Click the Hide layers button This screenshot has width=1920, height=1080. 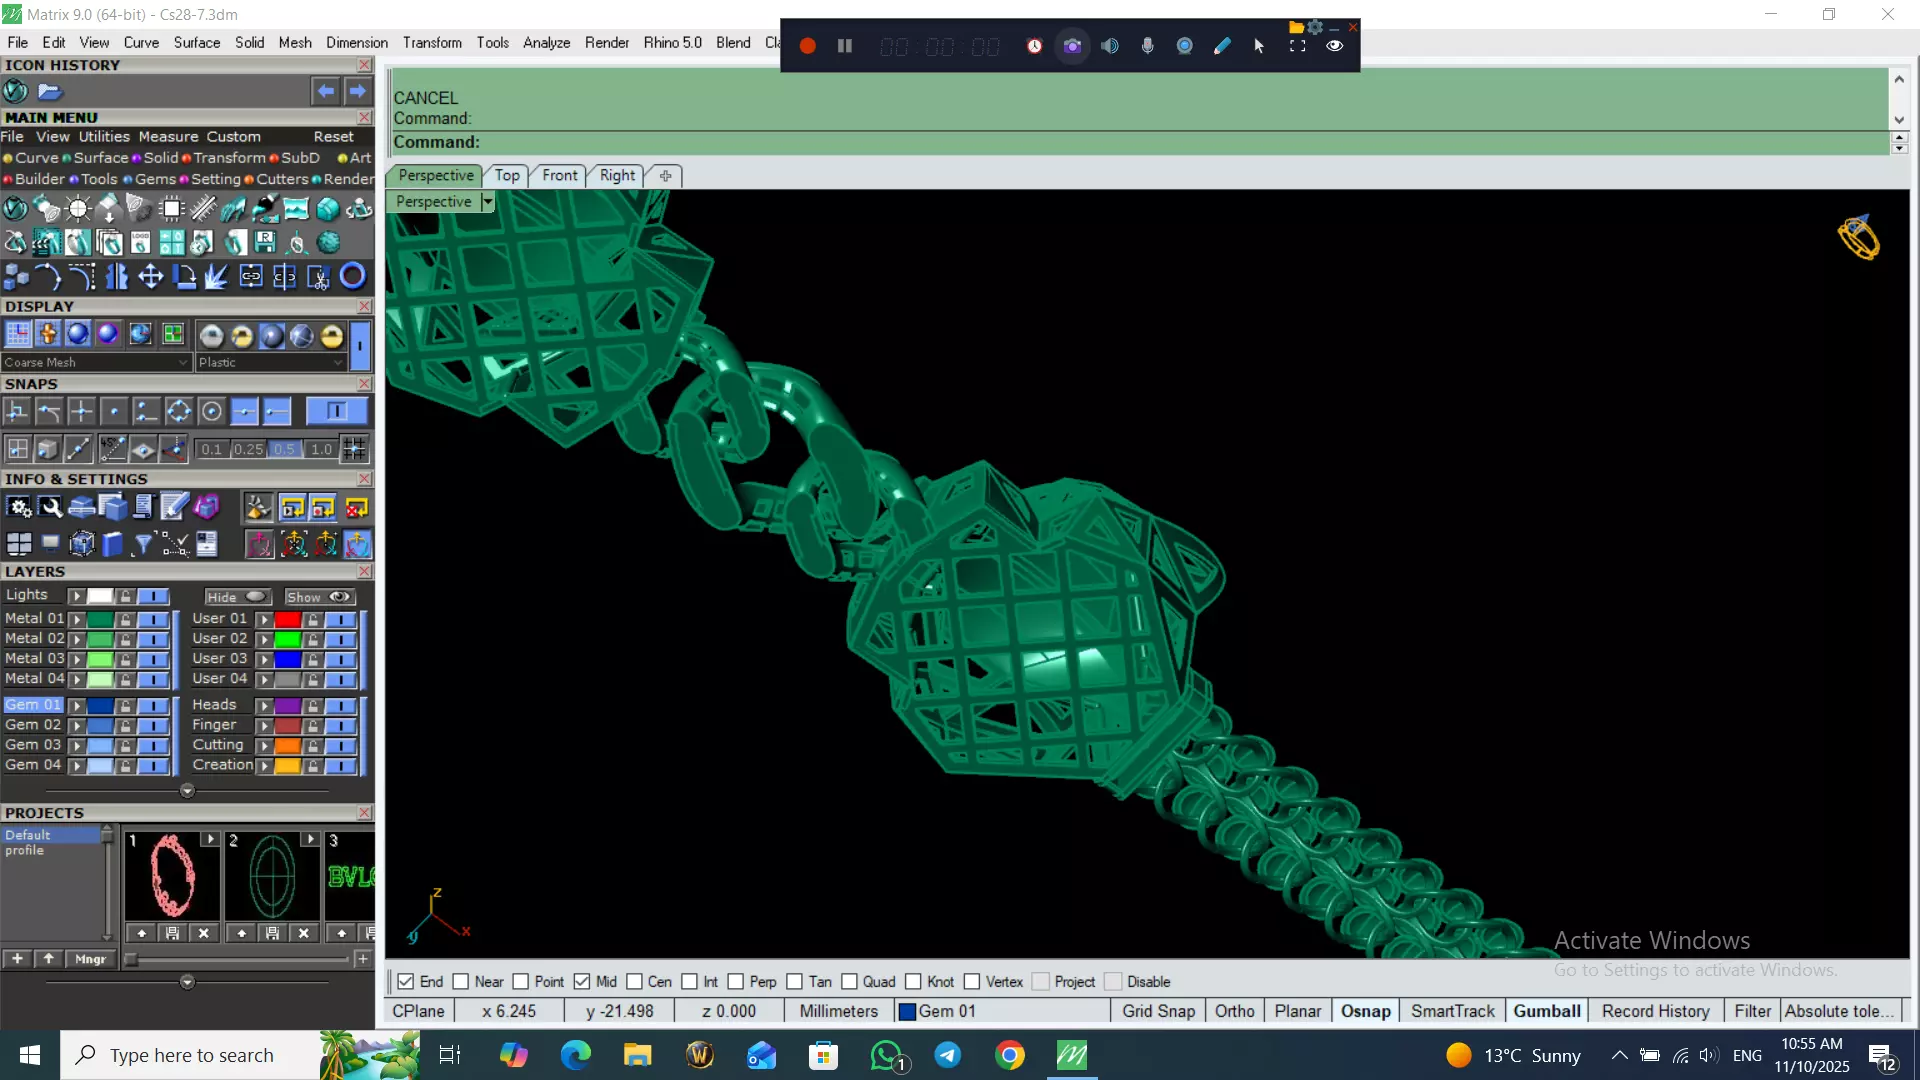click(x=237, y=597)
